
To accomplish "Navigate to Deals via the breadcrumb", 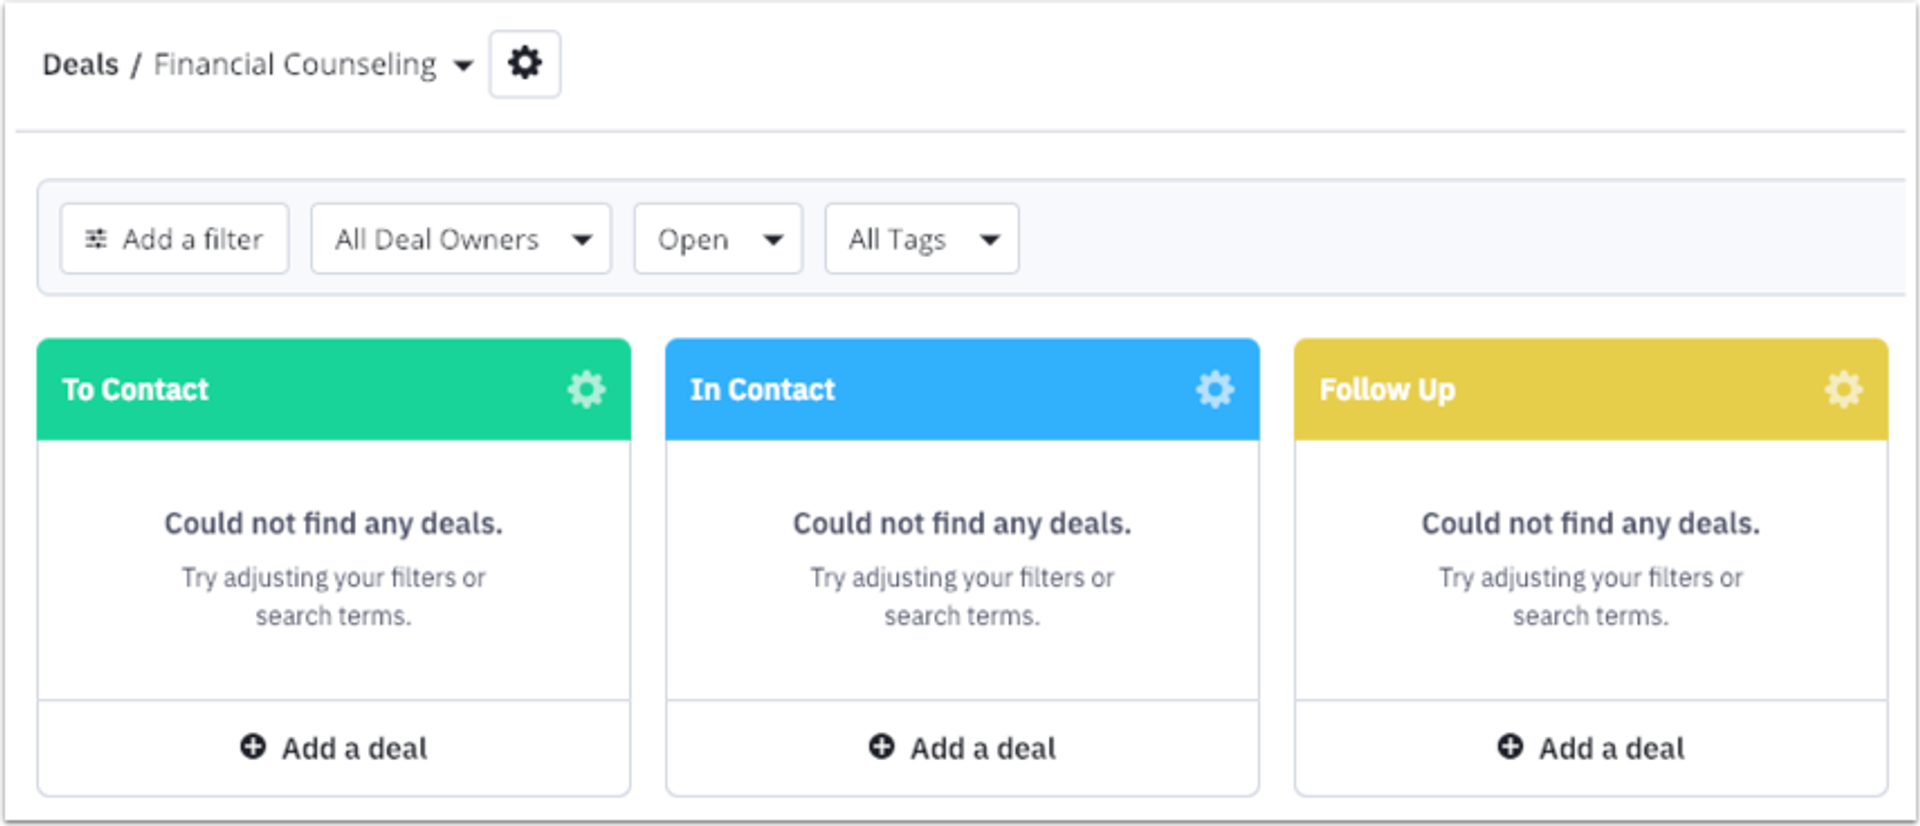I will pyautogui.click(x=80, y=63).
